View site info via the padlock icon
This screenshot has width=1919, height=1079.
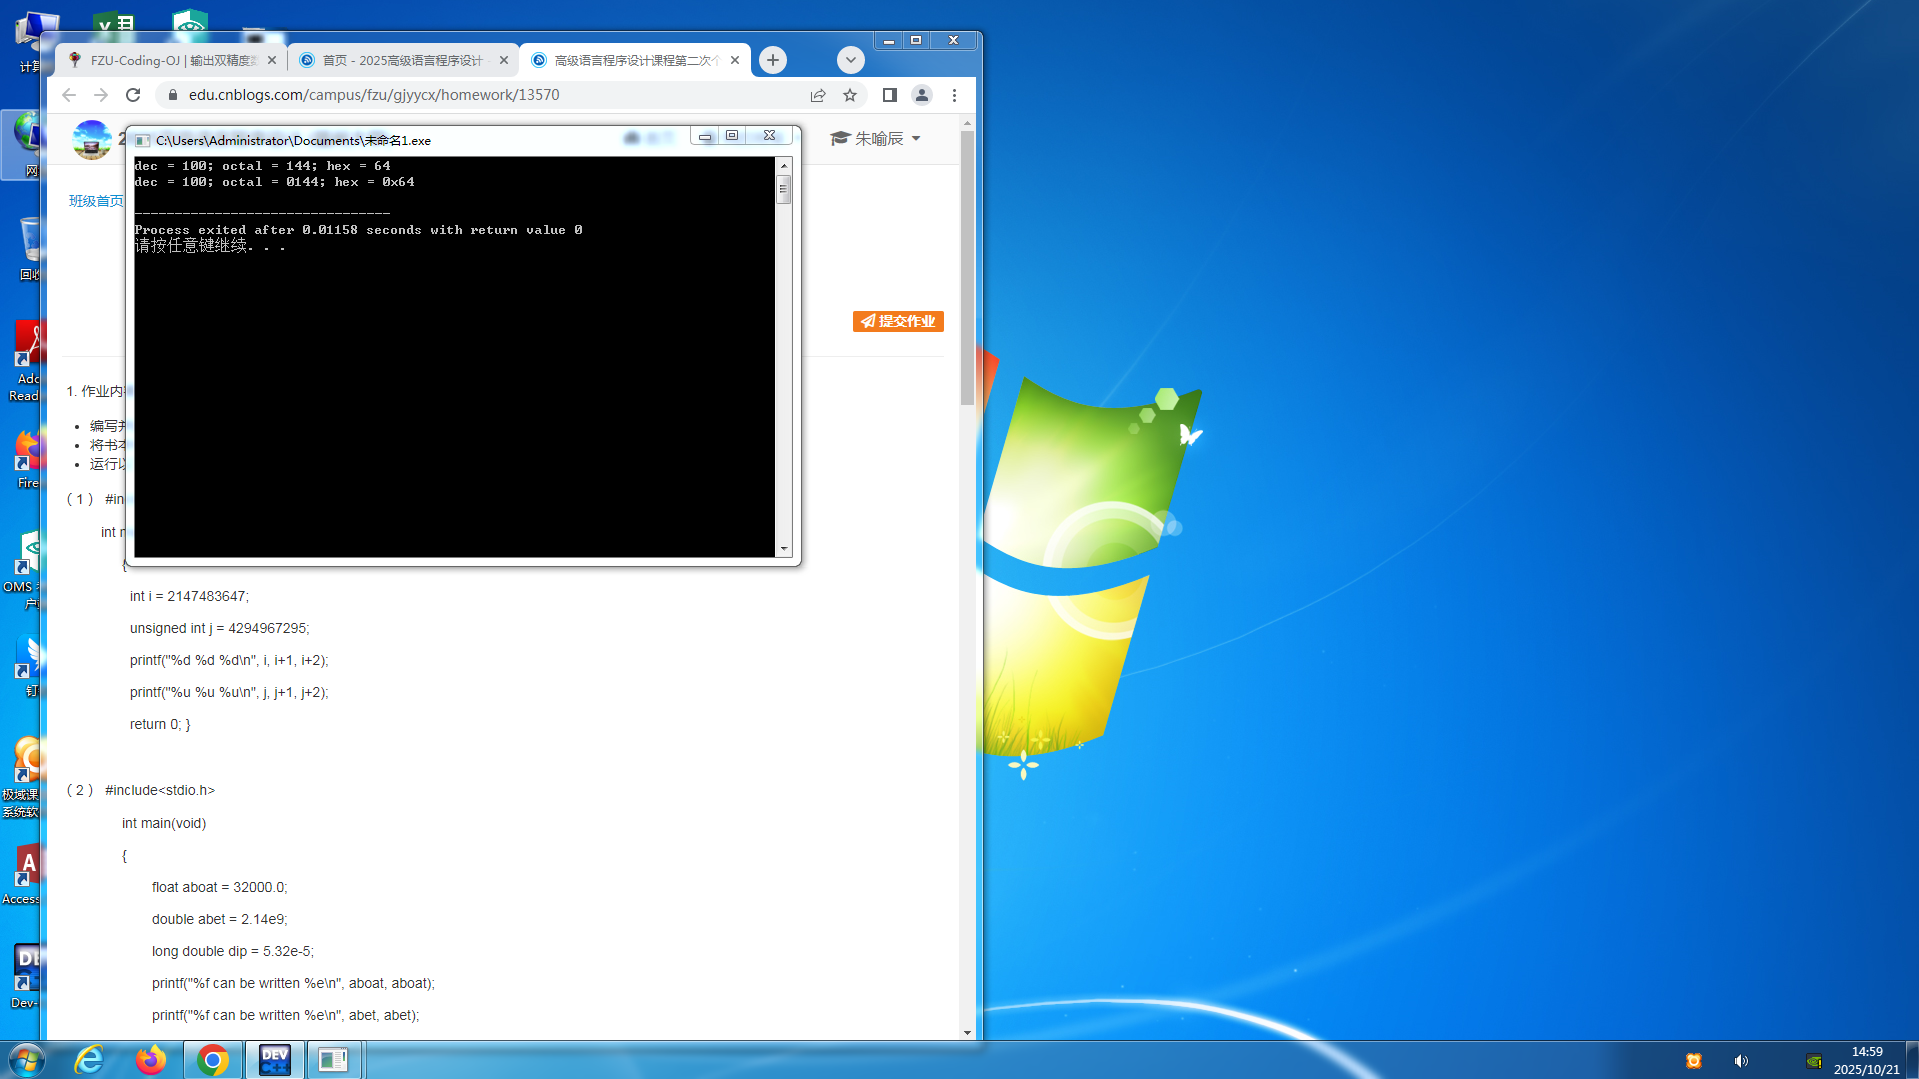point(172,95)
